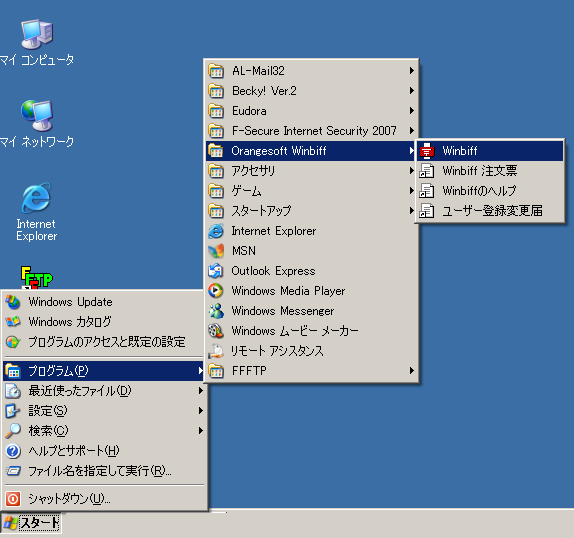
Task: Expand the スタートアップ submenu arrow
Action: [412, 211]
